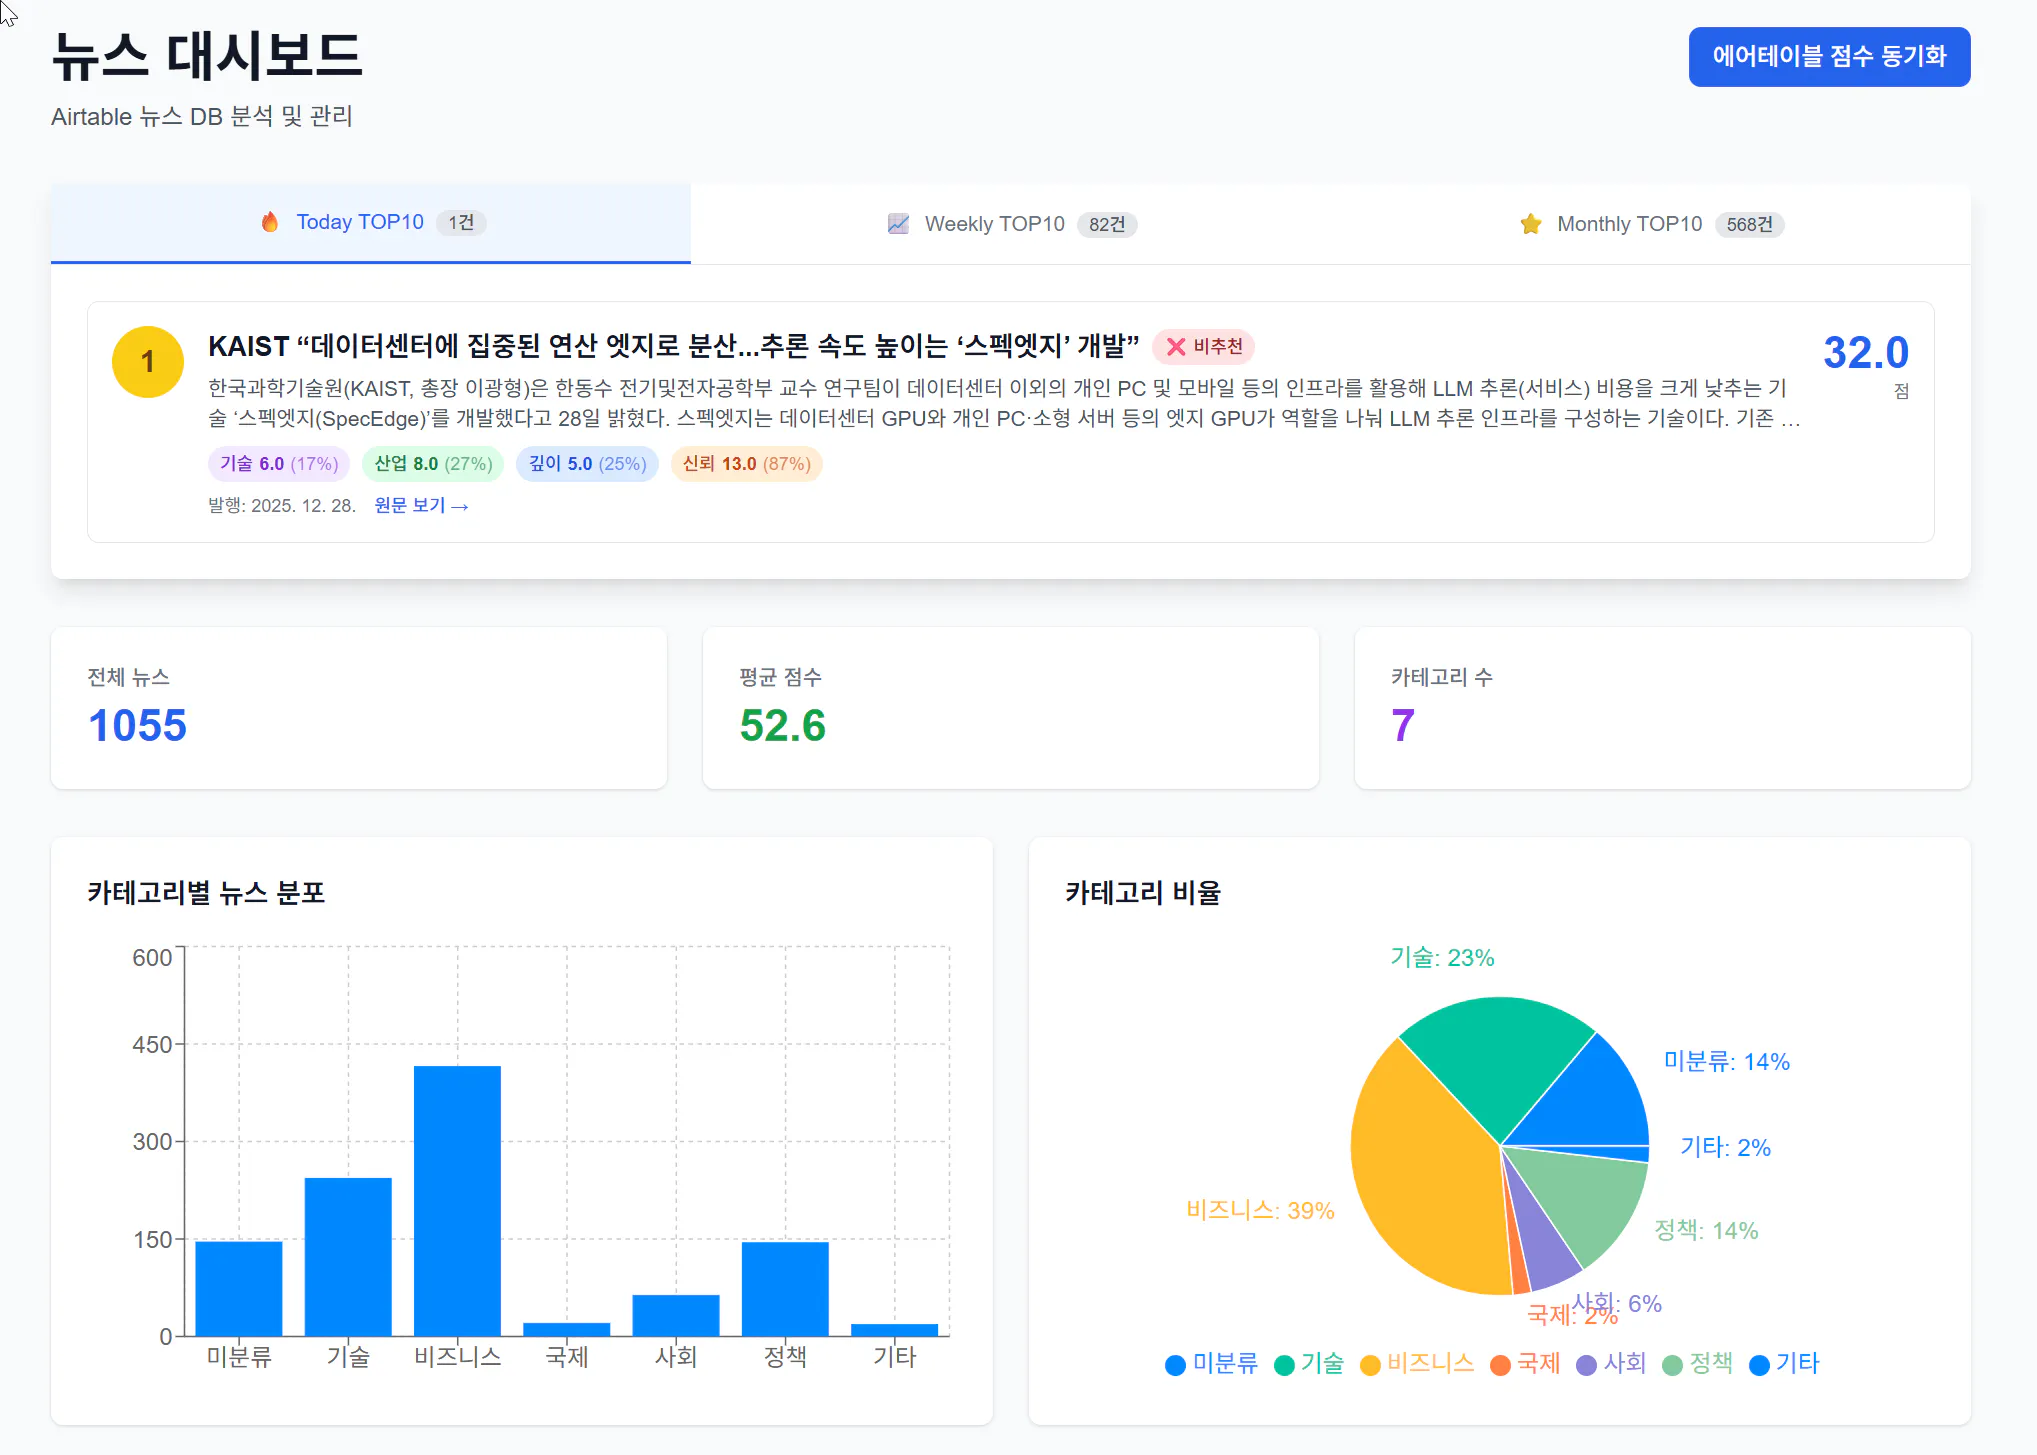2037x1455 pixels.
Task: Click the 기술 bar in bar chart
Action: (x=348, y=1257)
